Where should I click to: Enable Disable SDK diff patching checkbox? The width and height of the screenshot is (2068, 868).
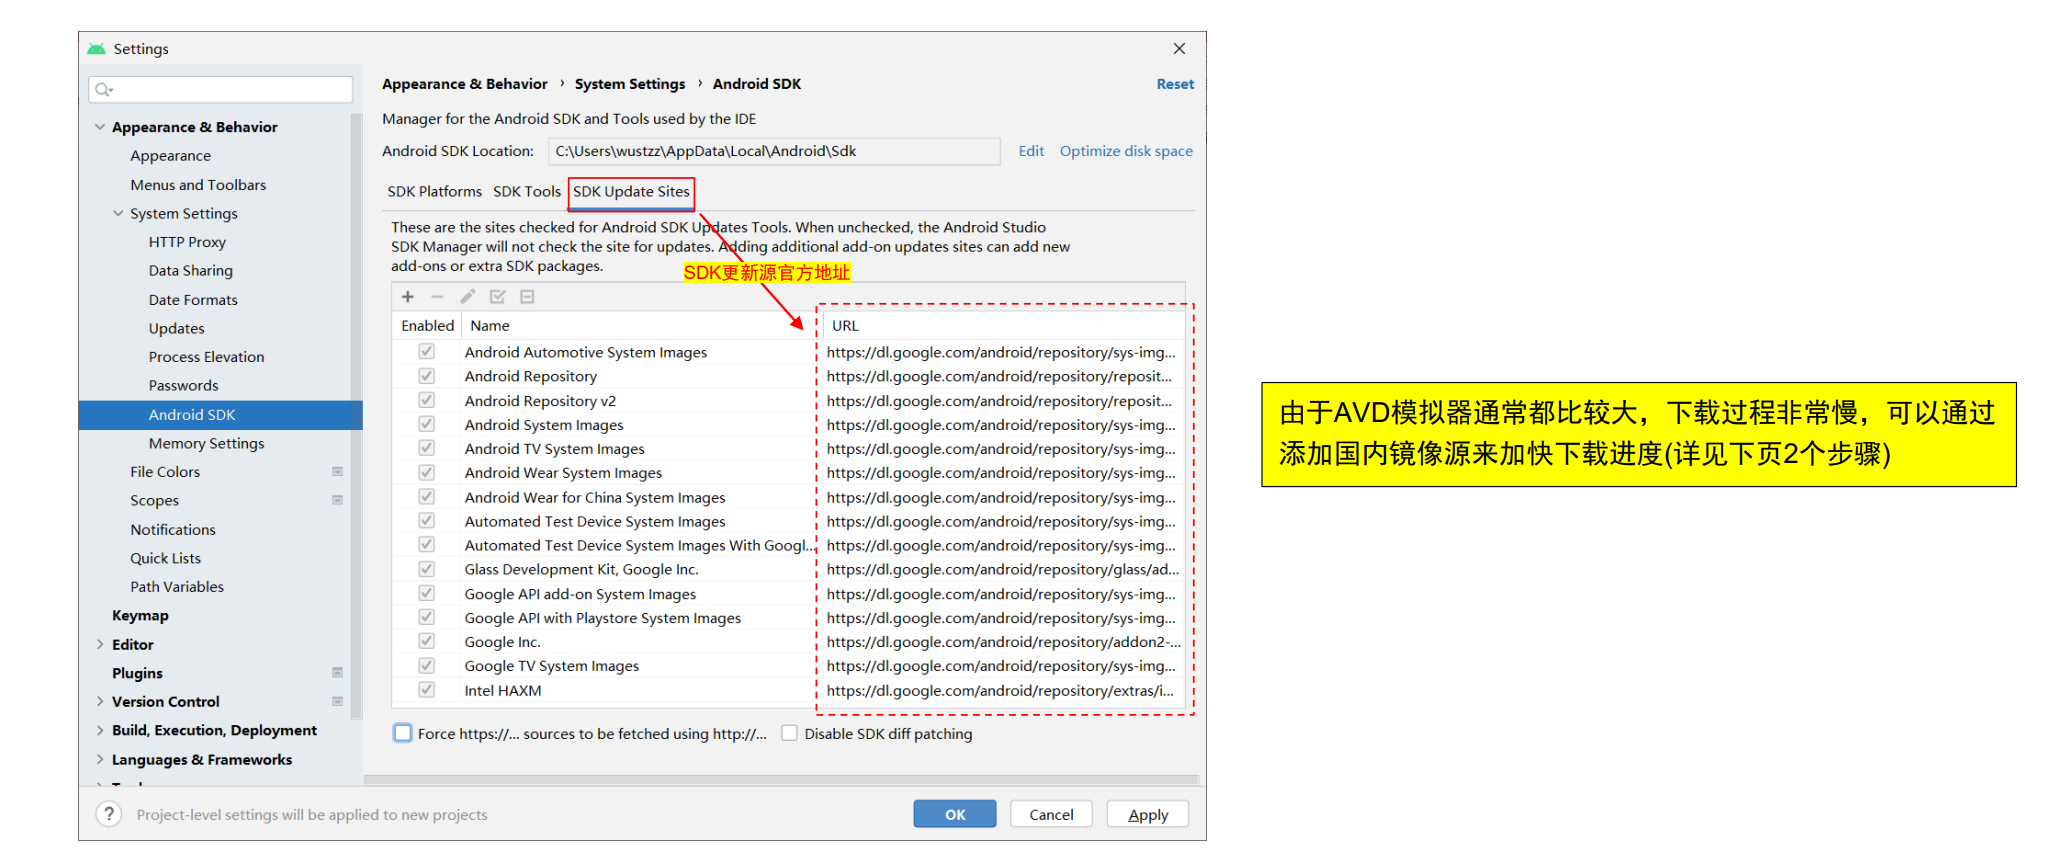790,733
